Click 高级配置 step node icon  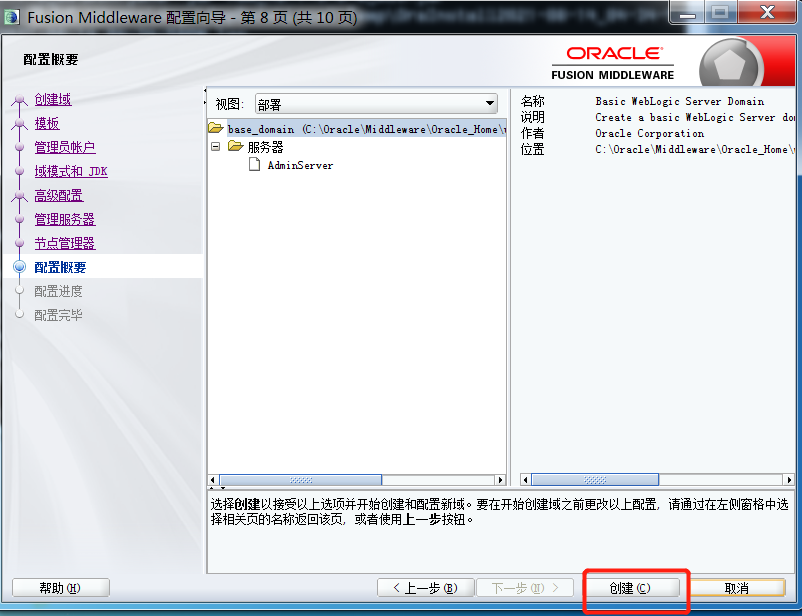click(19, 195)
